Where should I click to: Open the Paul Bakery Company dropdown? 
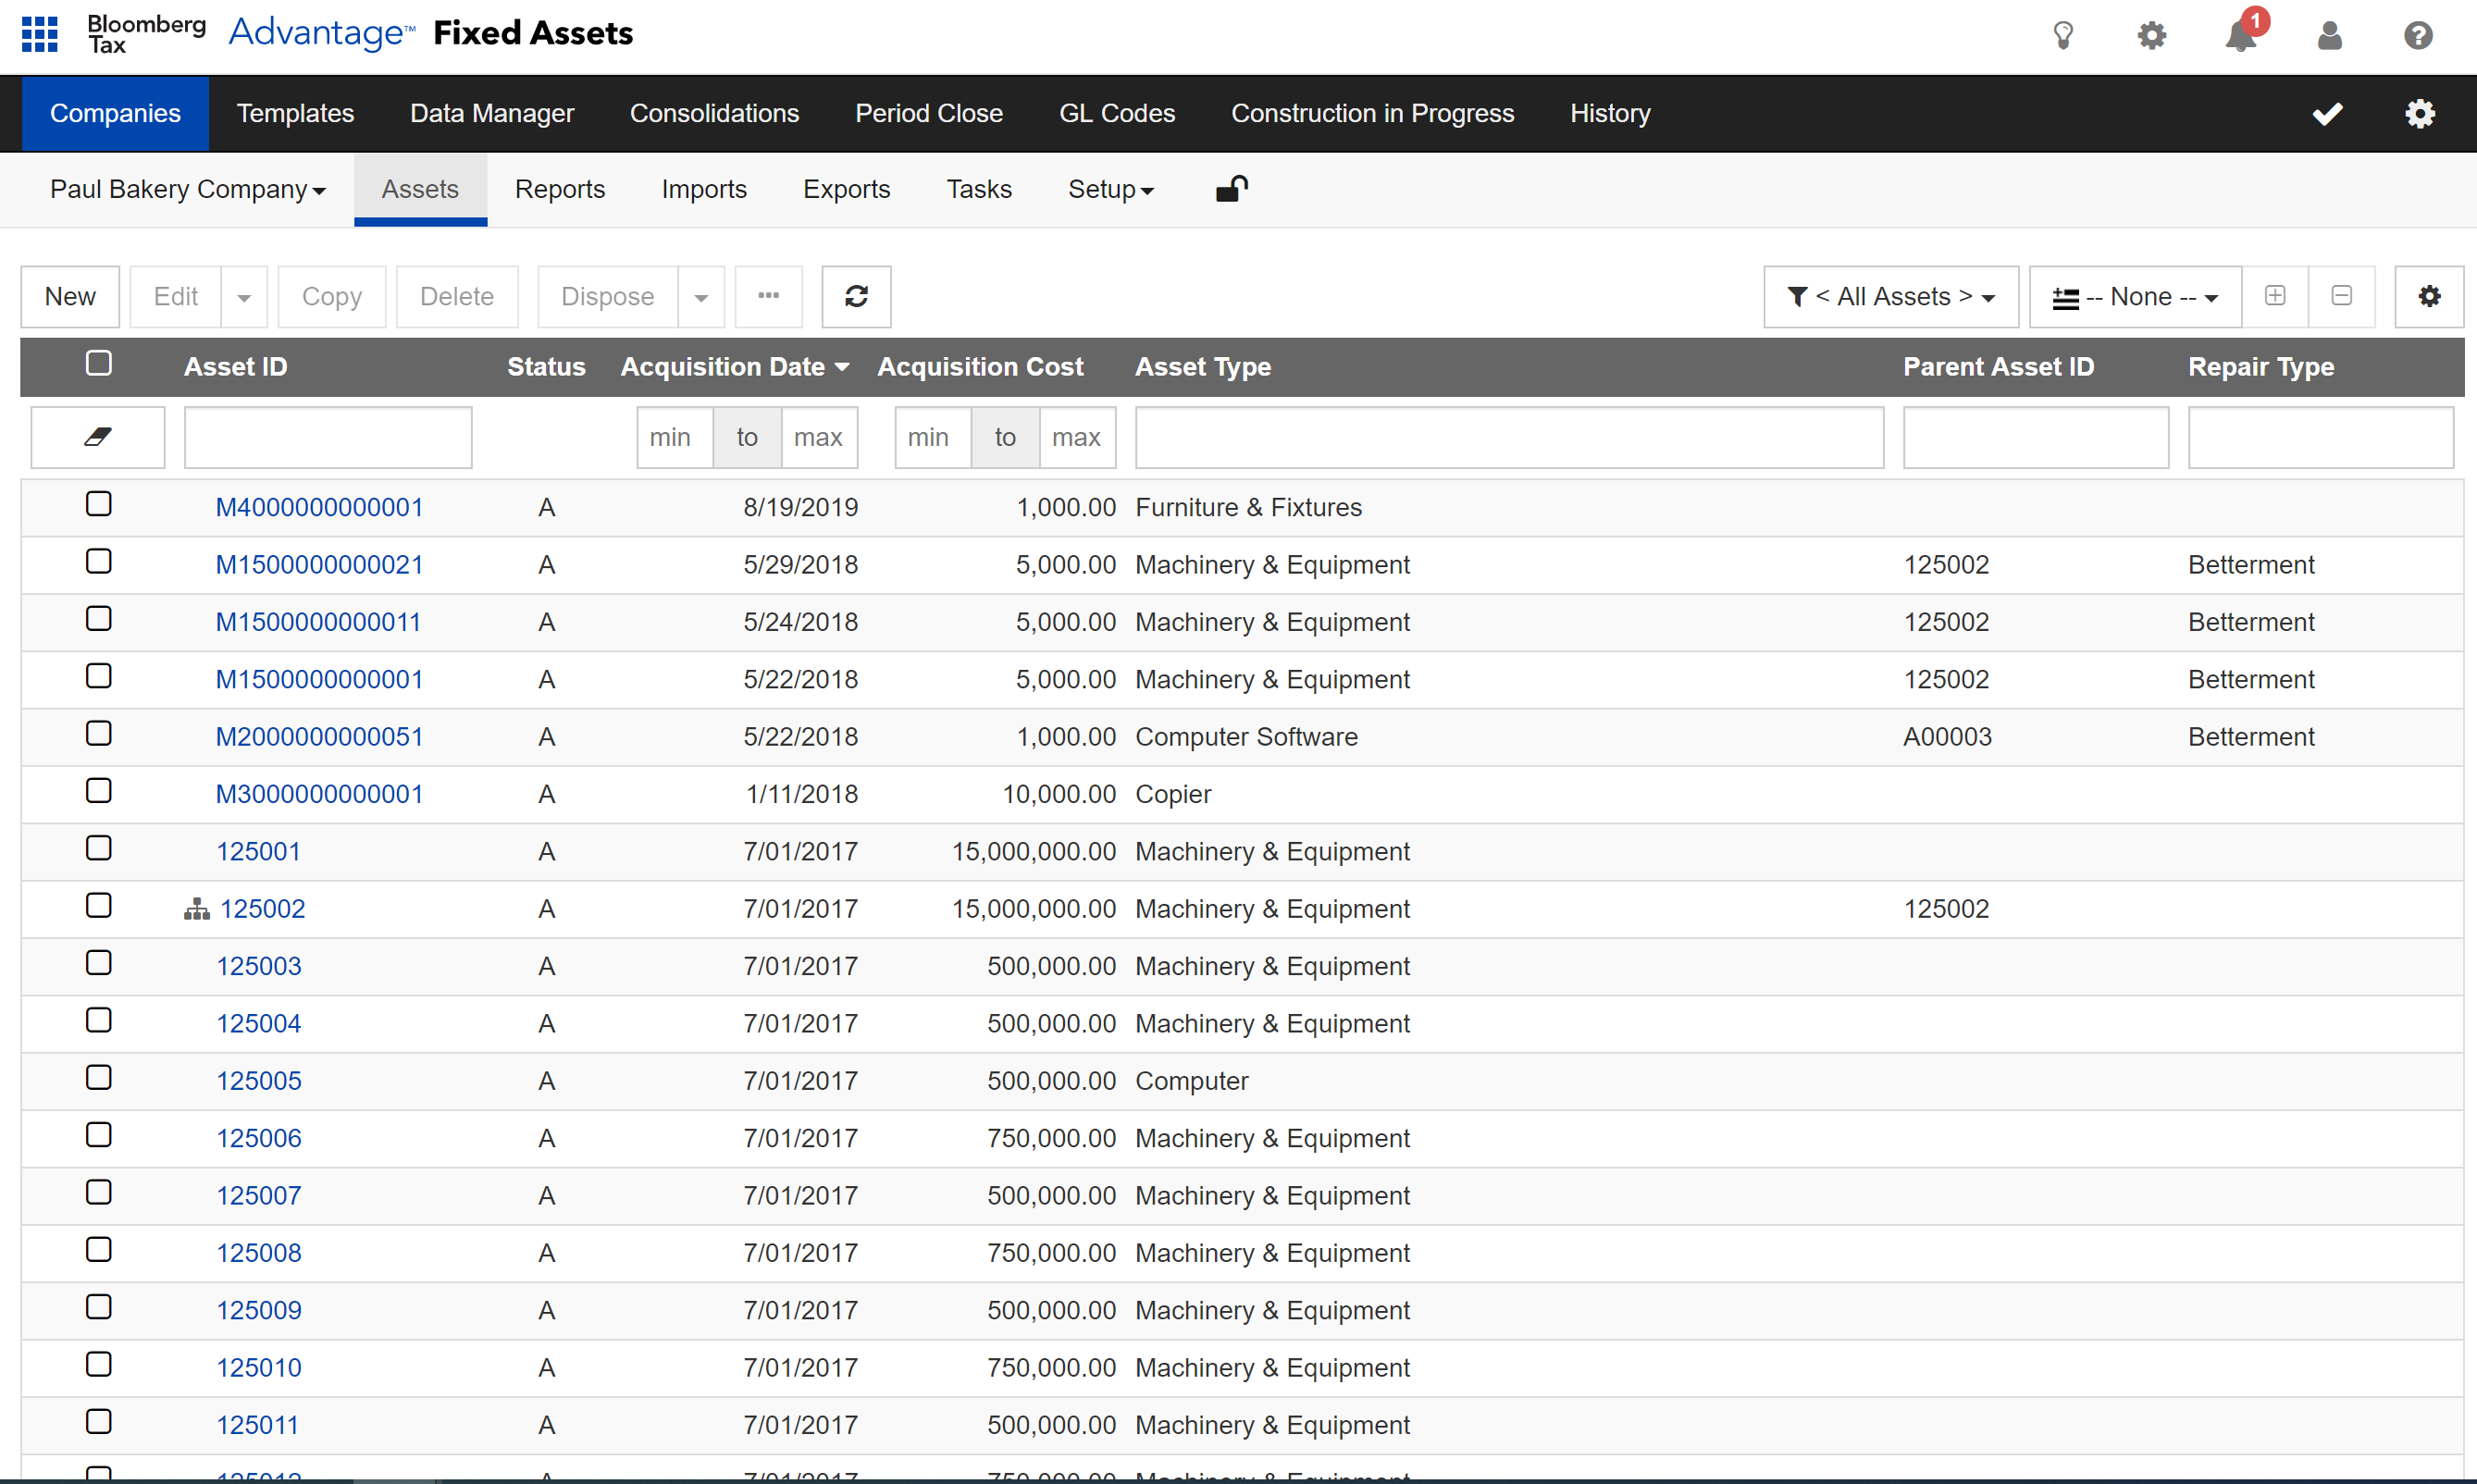click(188, 189)
